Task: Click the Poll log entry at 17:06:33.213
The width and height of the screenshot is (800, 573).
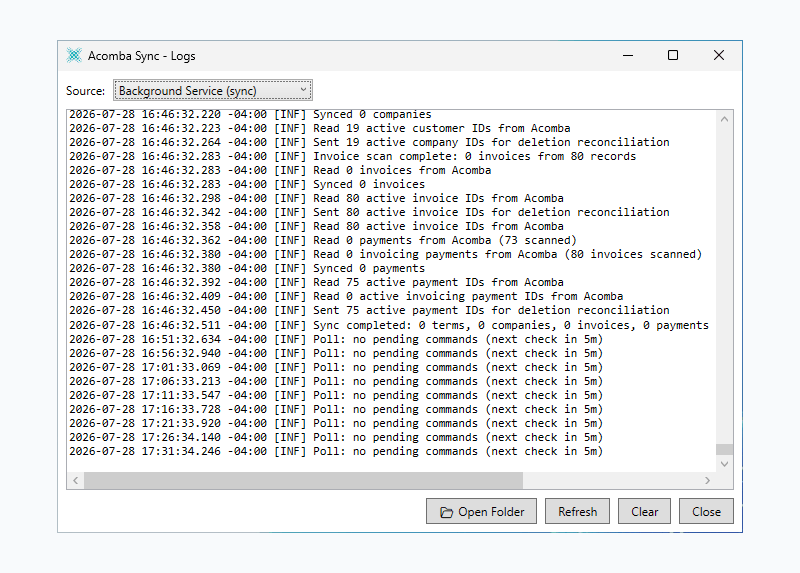Action: tap(336, 381)
